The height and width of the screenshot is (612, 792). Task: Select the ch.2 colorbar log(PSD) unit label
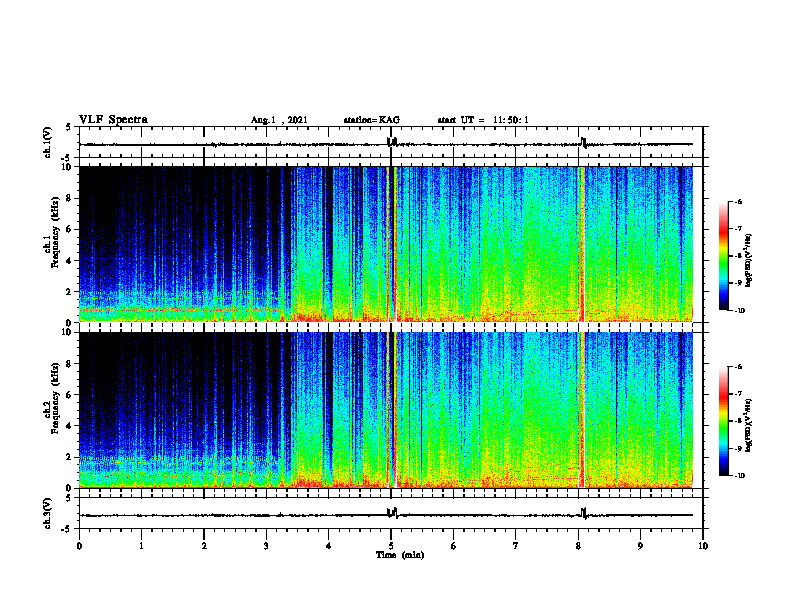click(749, 425)
